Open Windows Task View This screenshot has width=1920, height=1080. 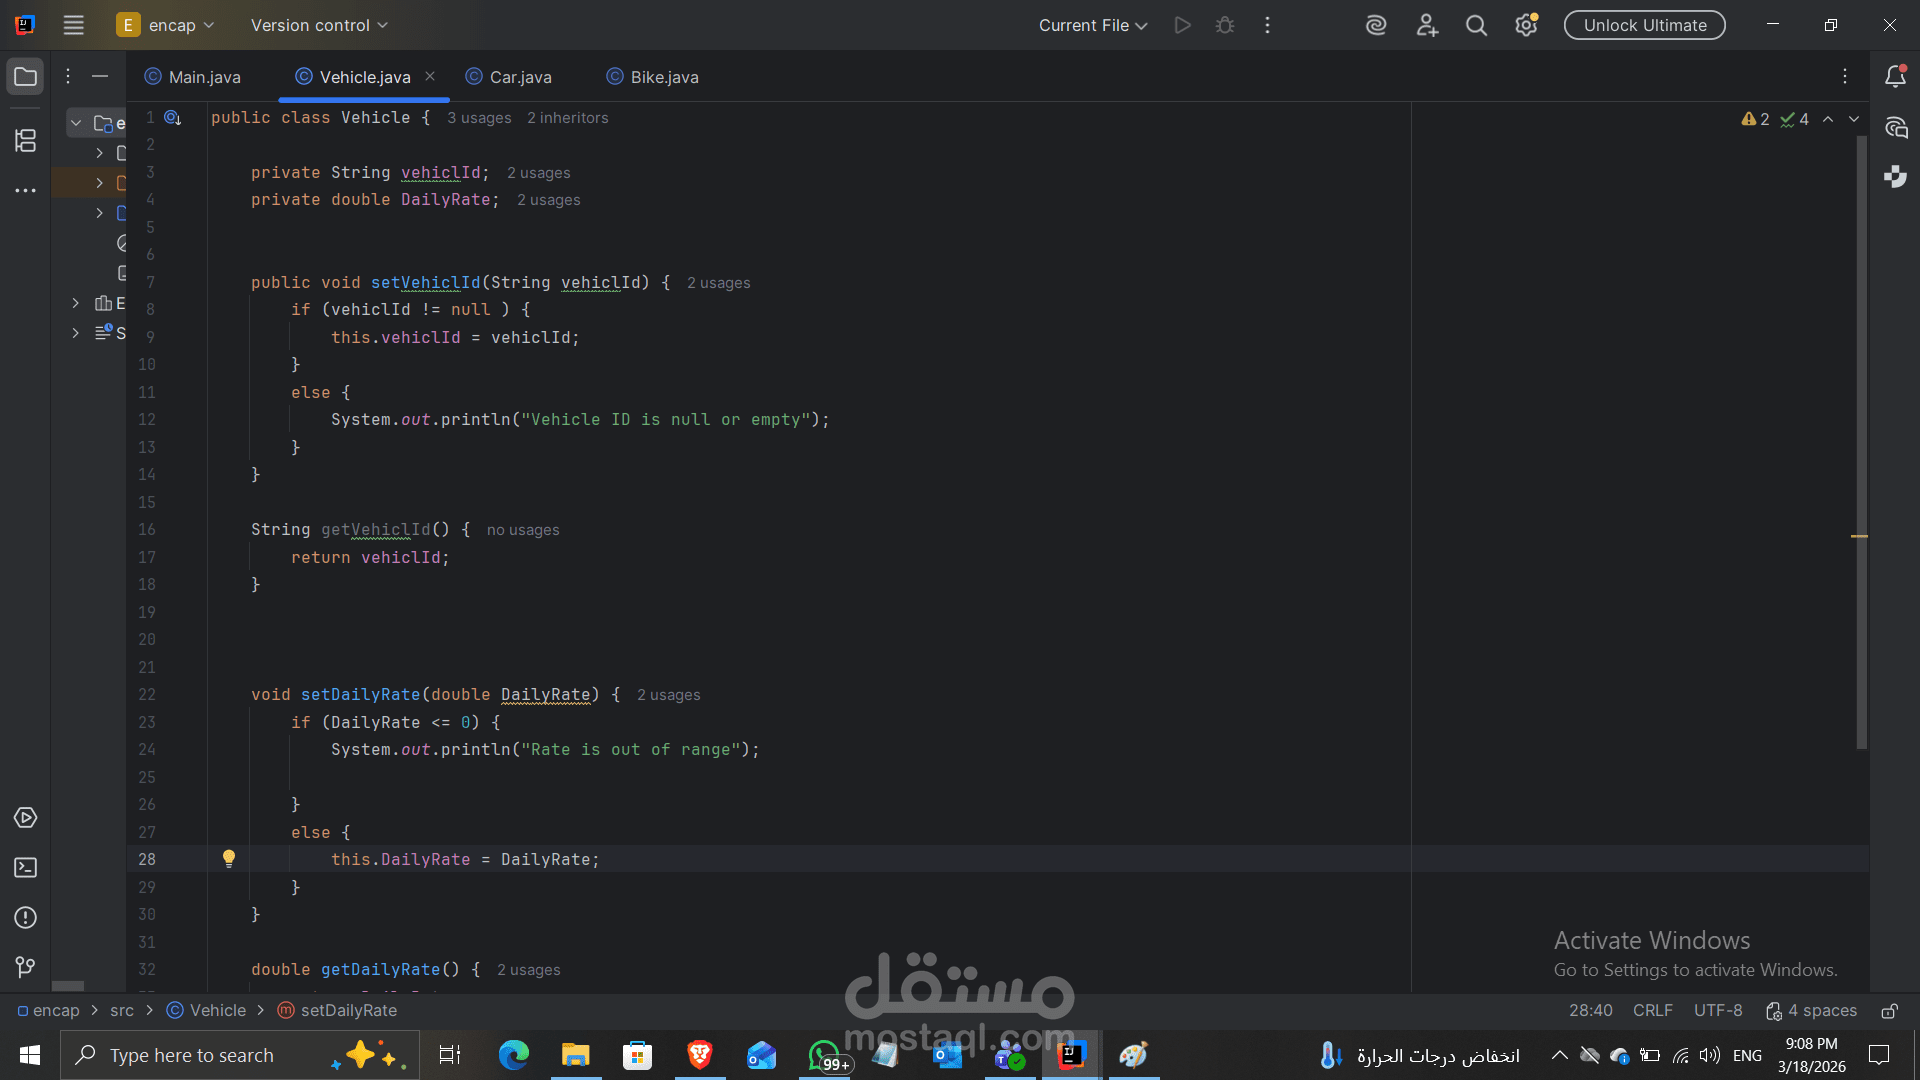tap(450, 1055)
